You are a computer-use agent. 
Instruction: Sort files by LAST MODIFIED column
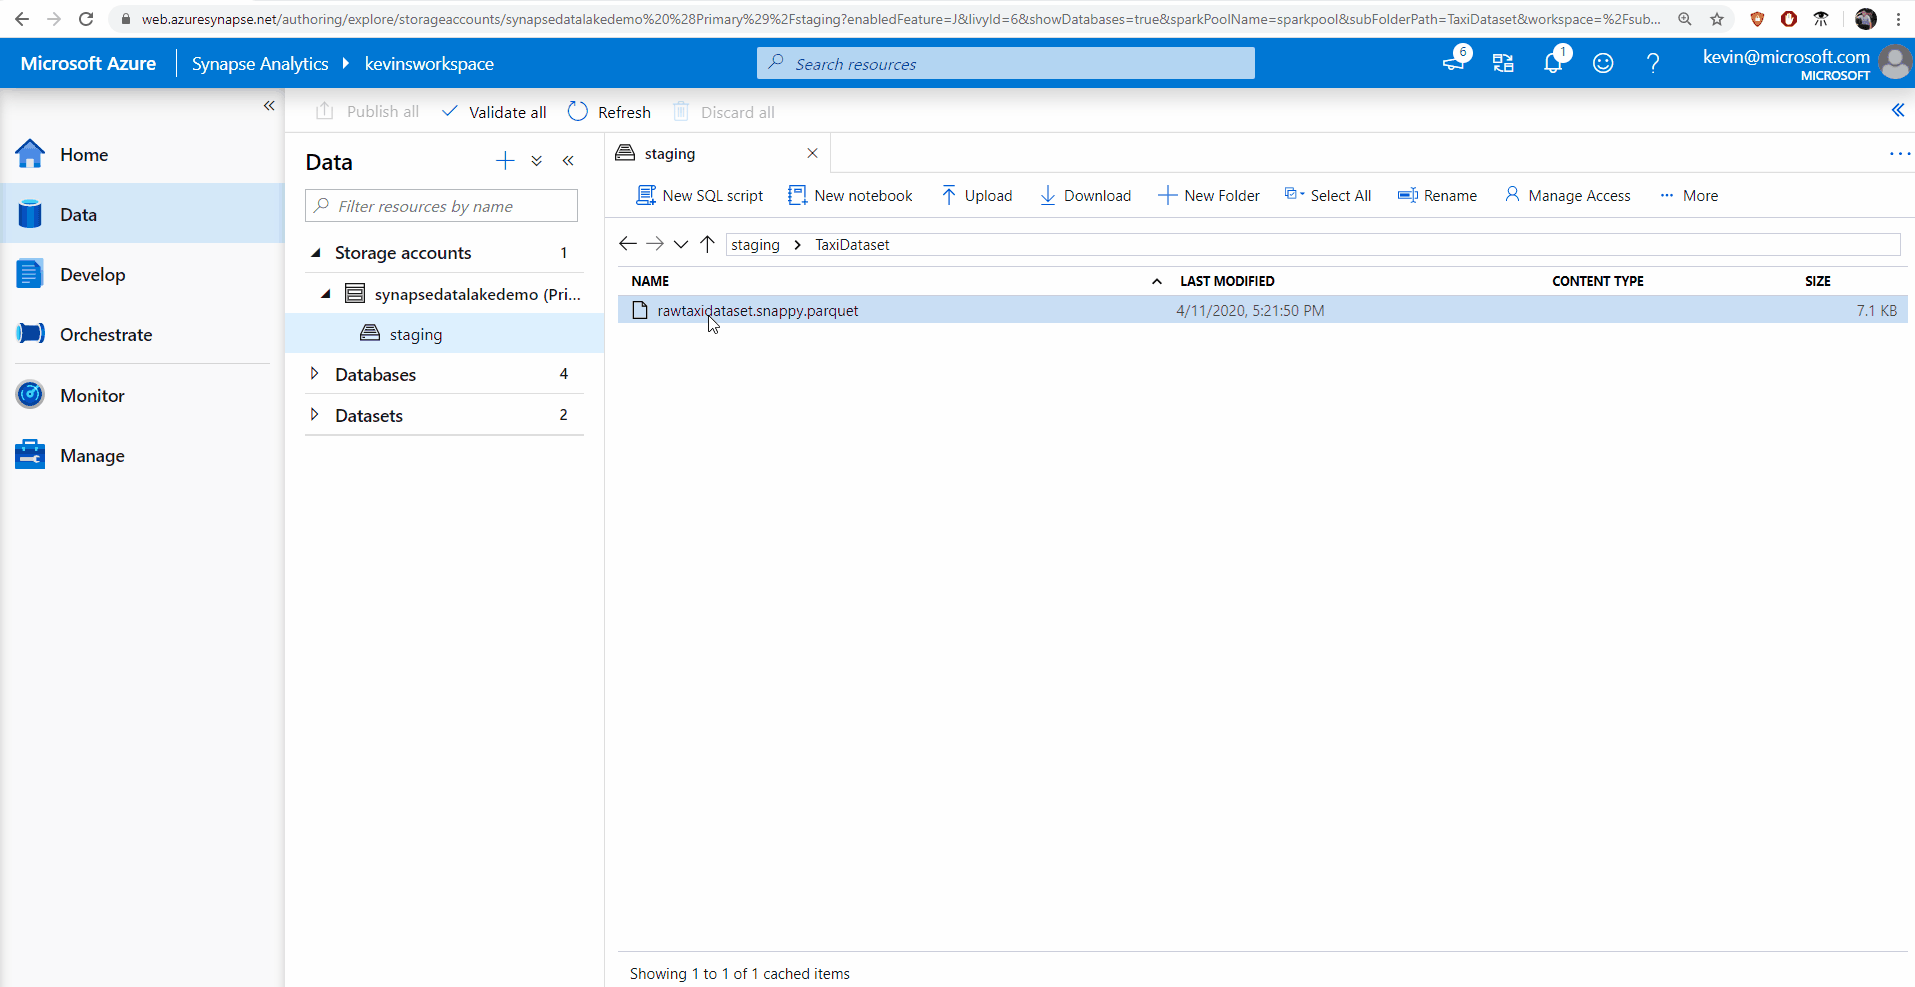pyautogui.click(x=1227, y=281)
